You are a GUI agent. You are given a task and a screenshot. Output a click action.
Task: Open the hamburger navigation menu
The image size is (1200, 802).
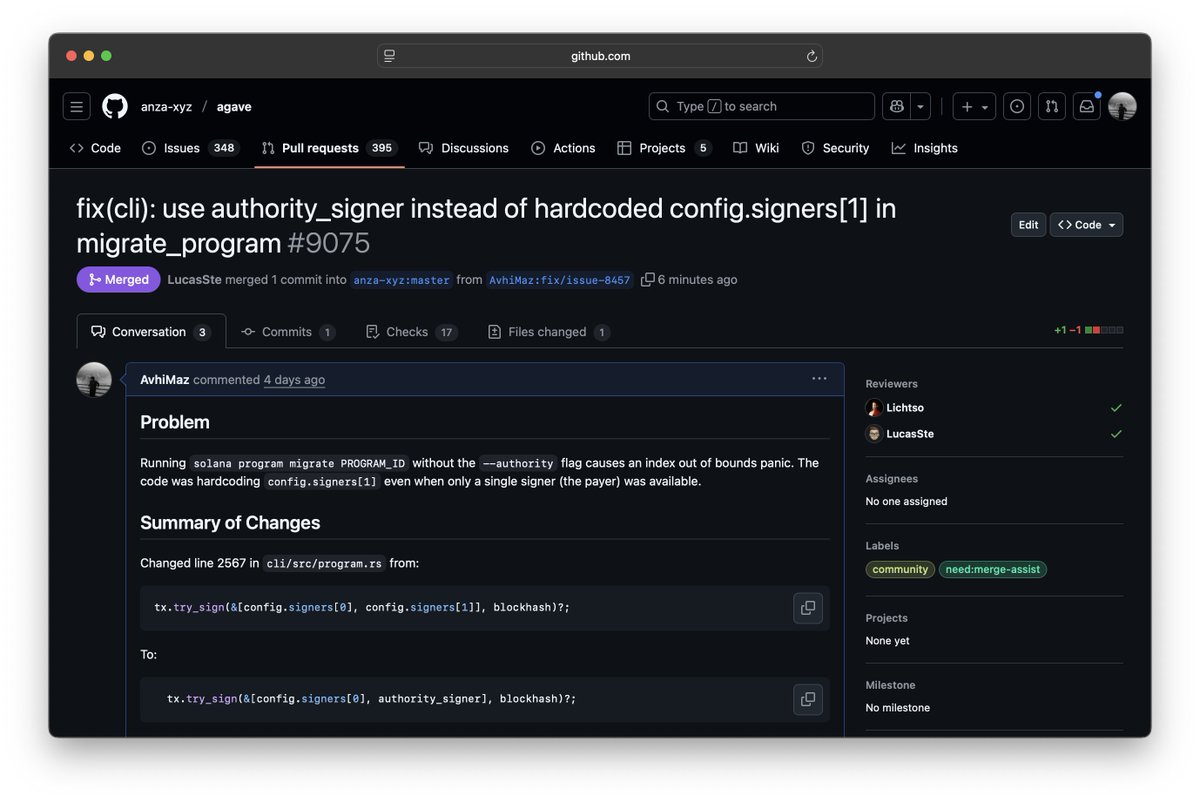tap(77, 106)
